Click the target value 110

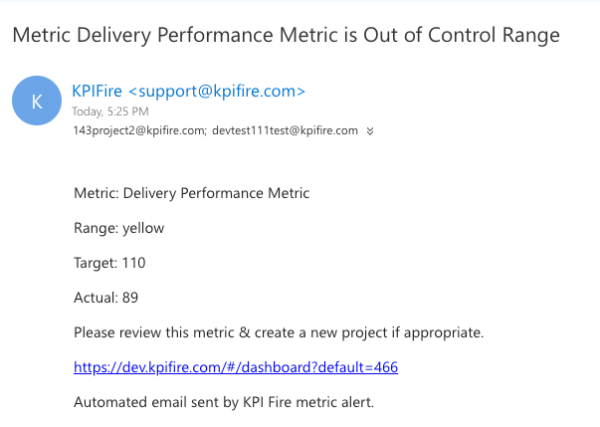134,264
